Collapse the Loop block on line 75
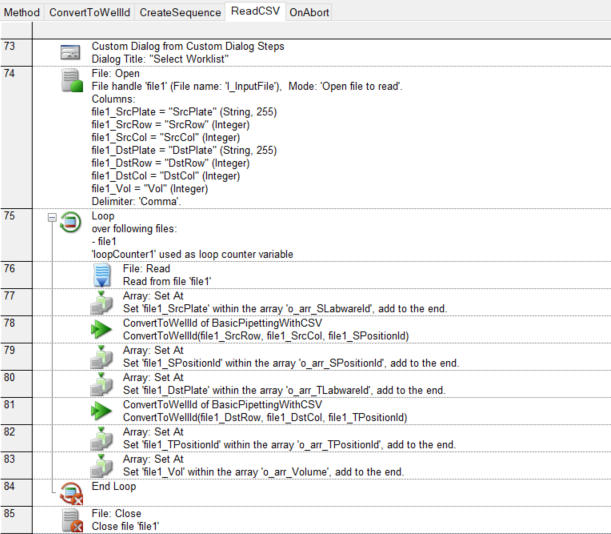 [x=50, y=217]
